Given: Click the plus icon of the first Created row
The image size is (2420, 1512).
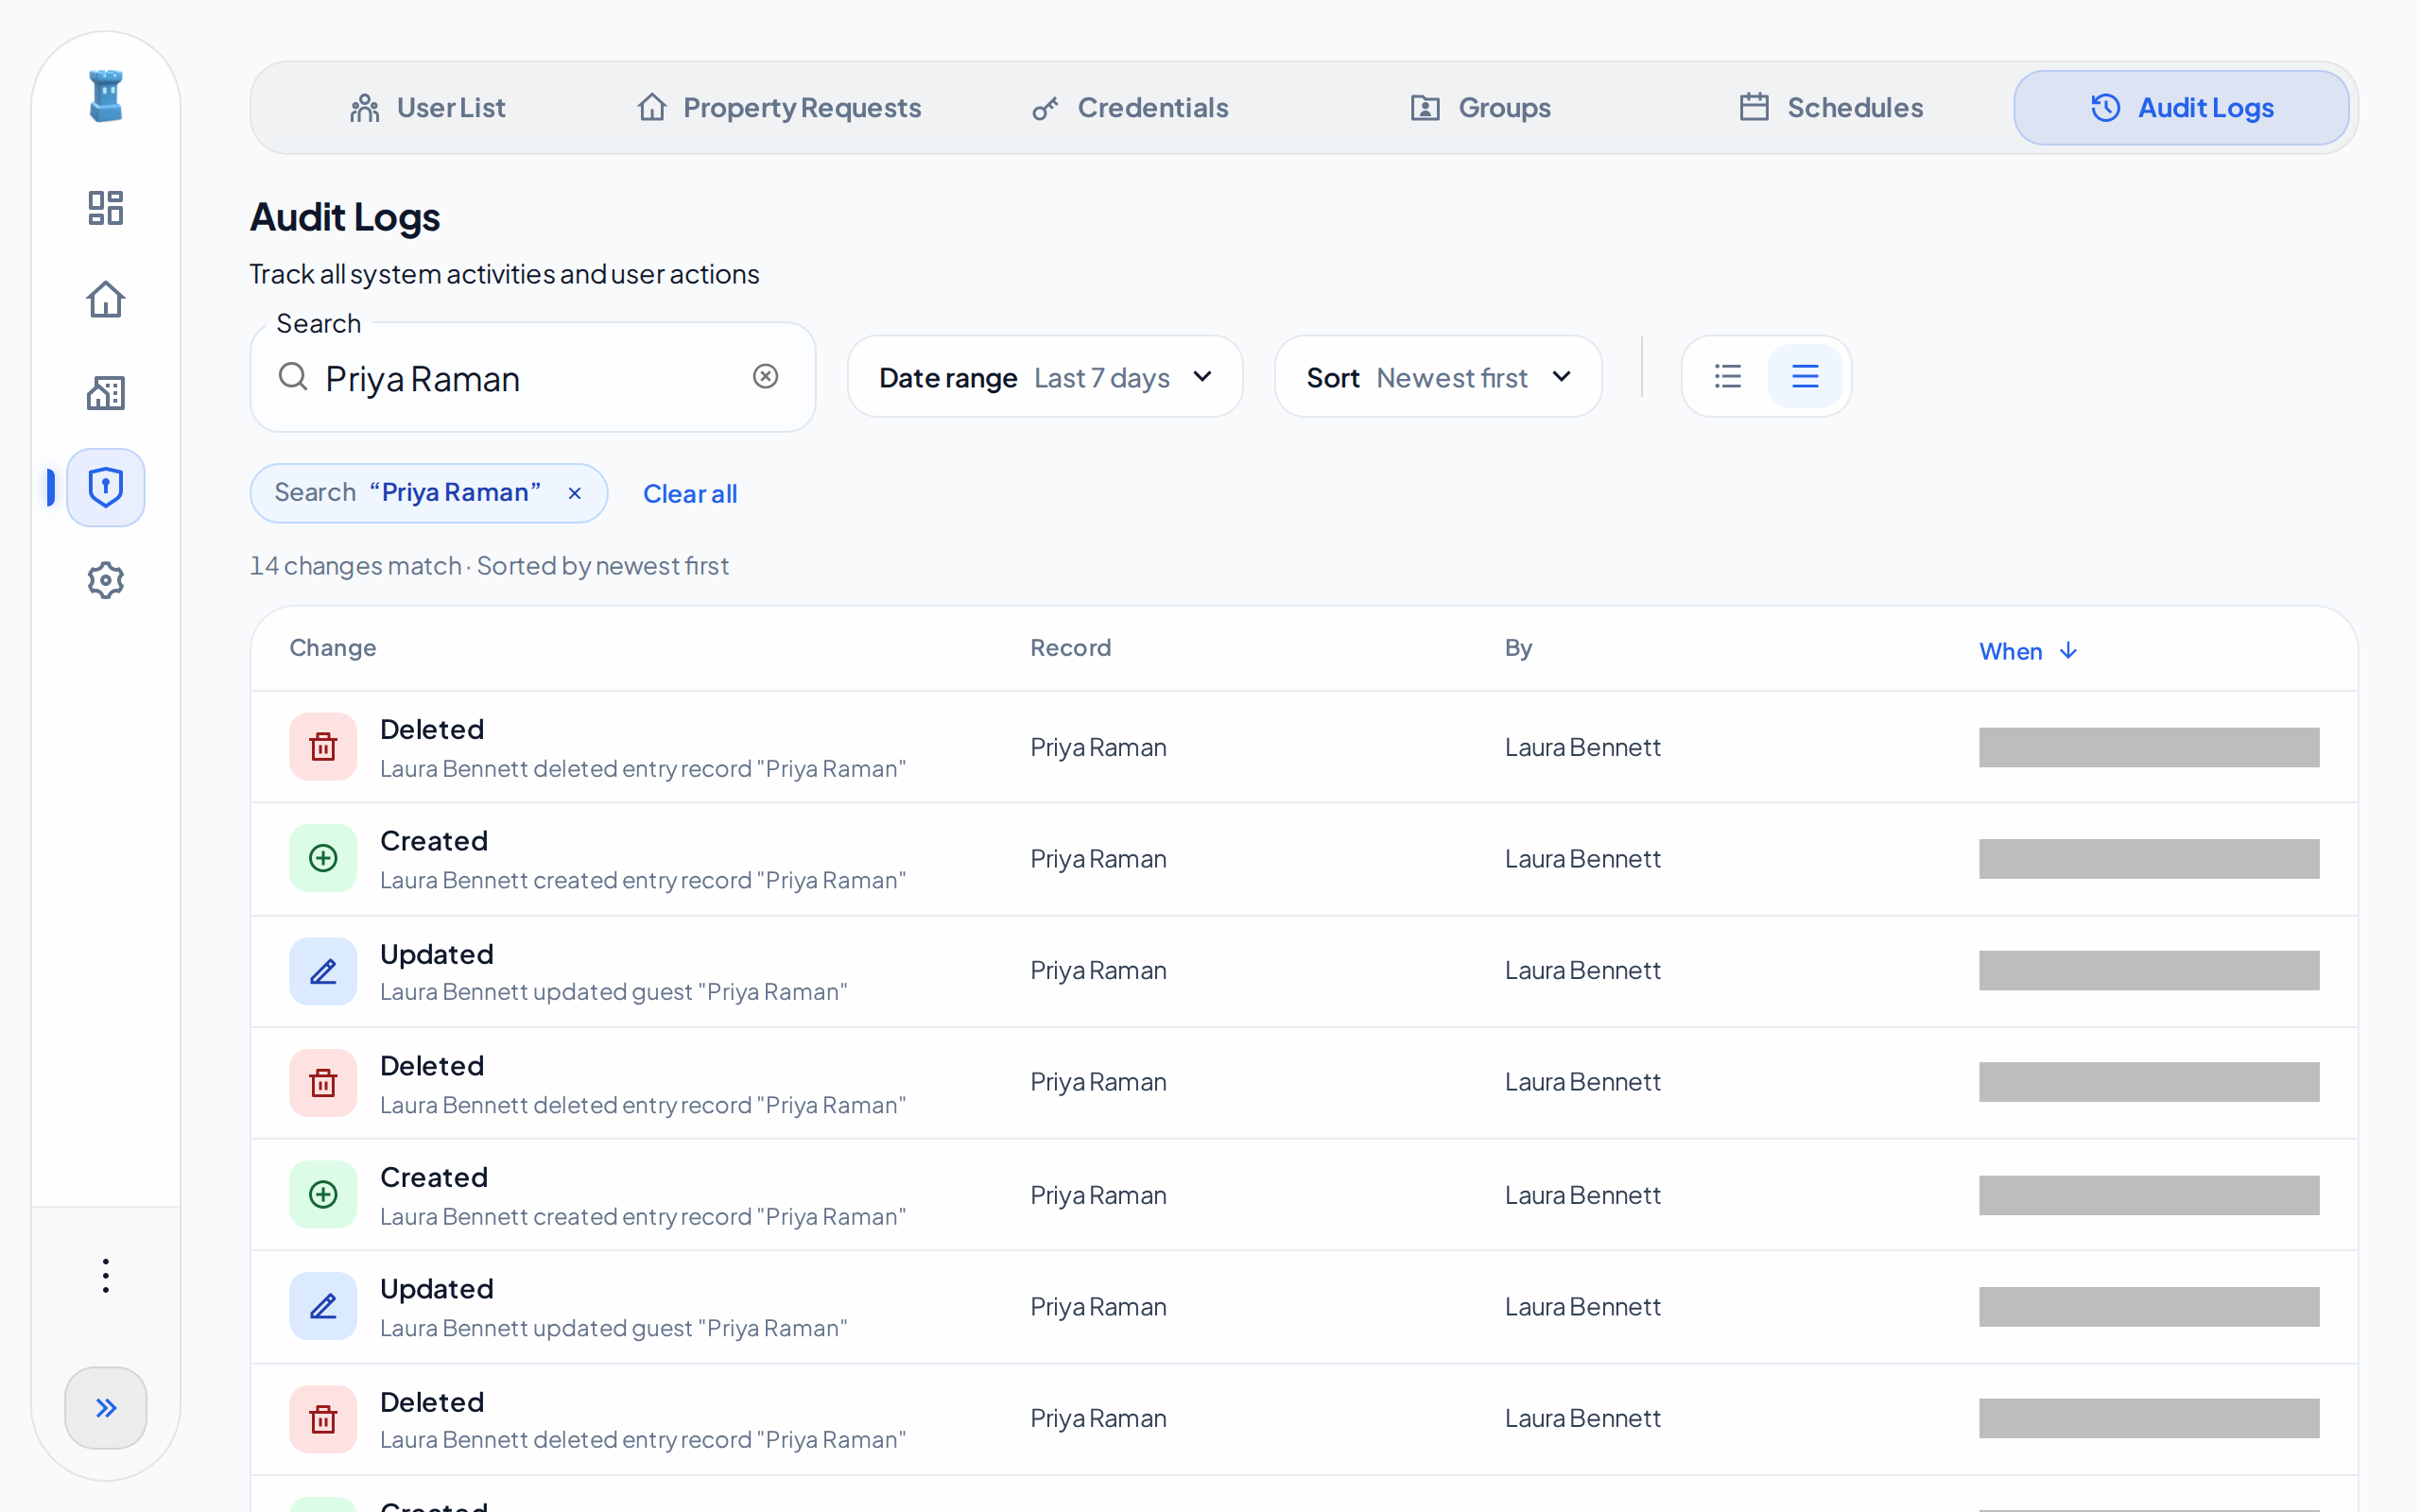Looking at the screenshot, I should [323, 858].
